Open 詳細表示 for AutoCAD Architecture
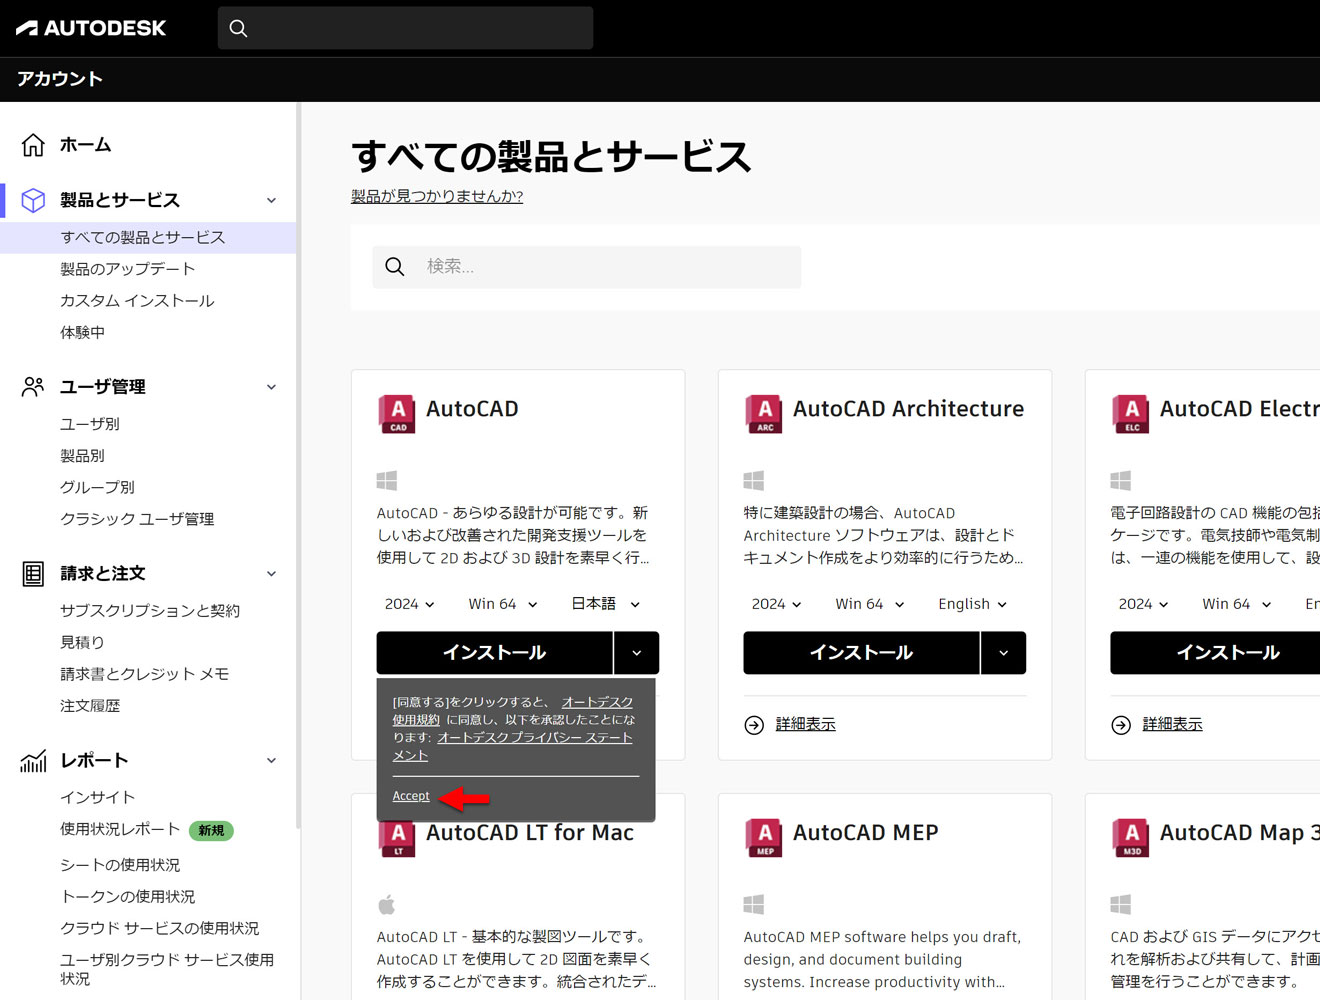 click(x=805, y=723)
